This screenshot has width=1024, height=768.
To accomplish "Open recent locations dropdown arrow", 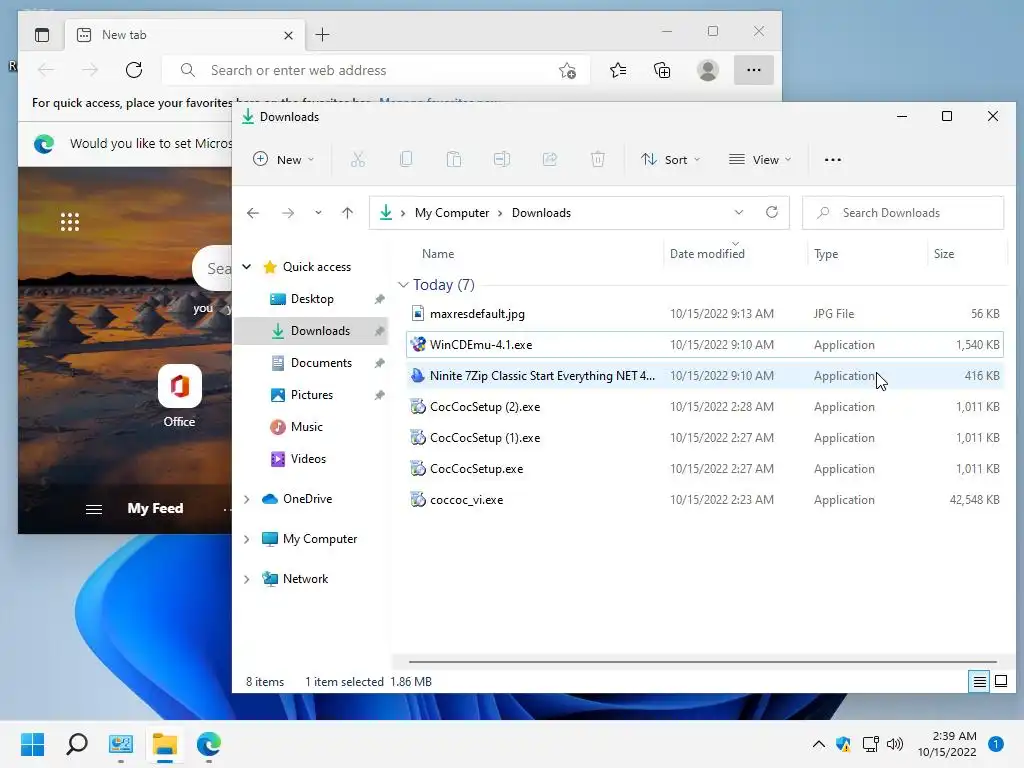I will 318,213.
